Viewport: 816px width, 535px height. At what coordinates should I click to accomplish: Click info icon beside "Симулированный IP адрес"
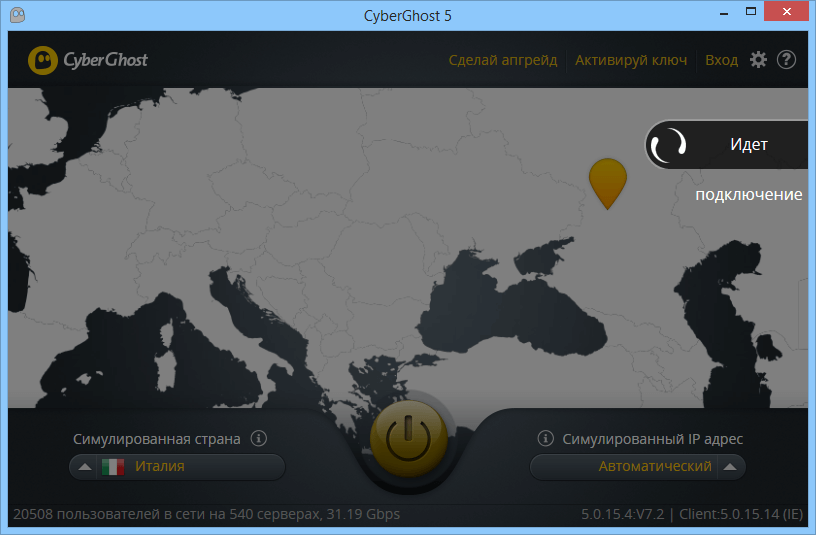(545, 438)
